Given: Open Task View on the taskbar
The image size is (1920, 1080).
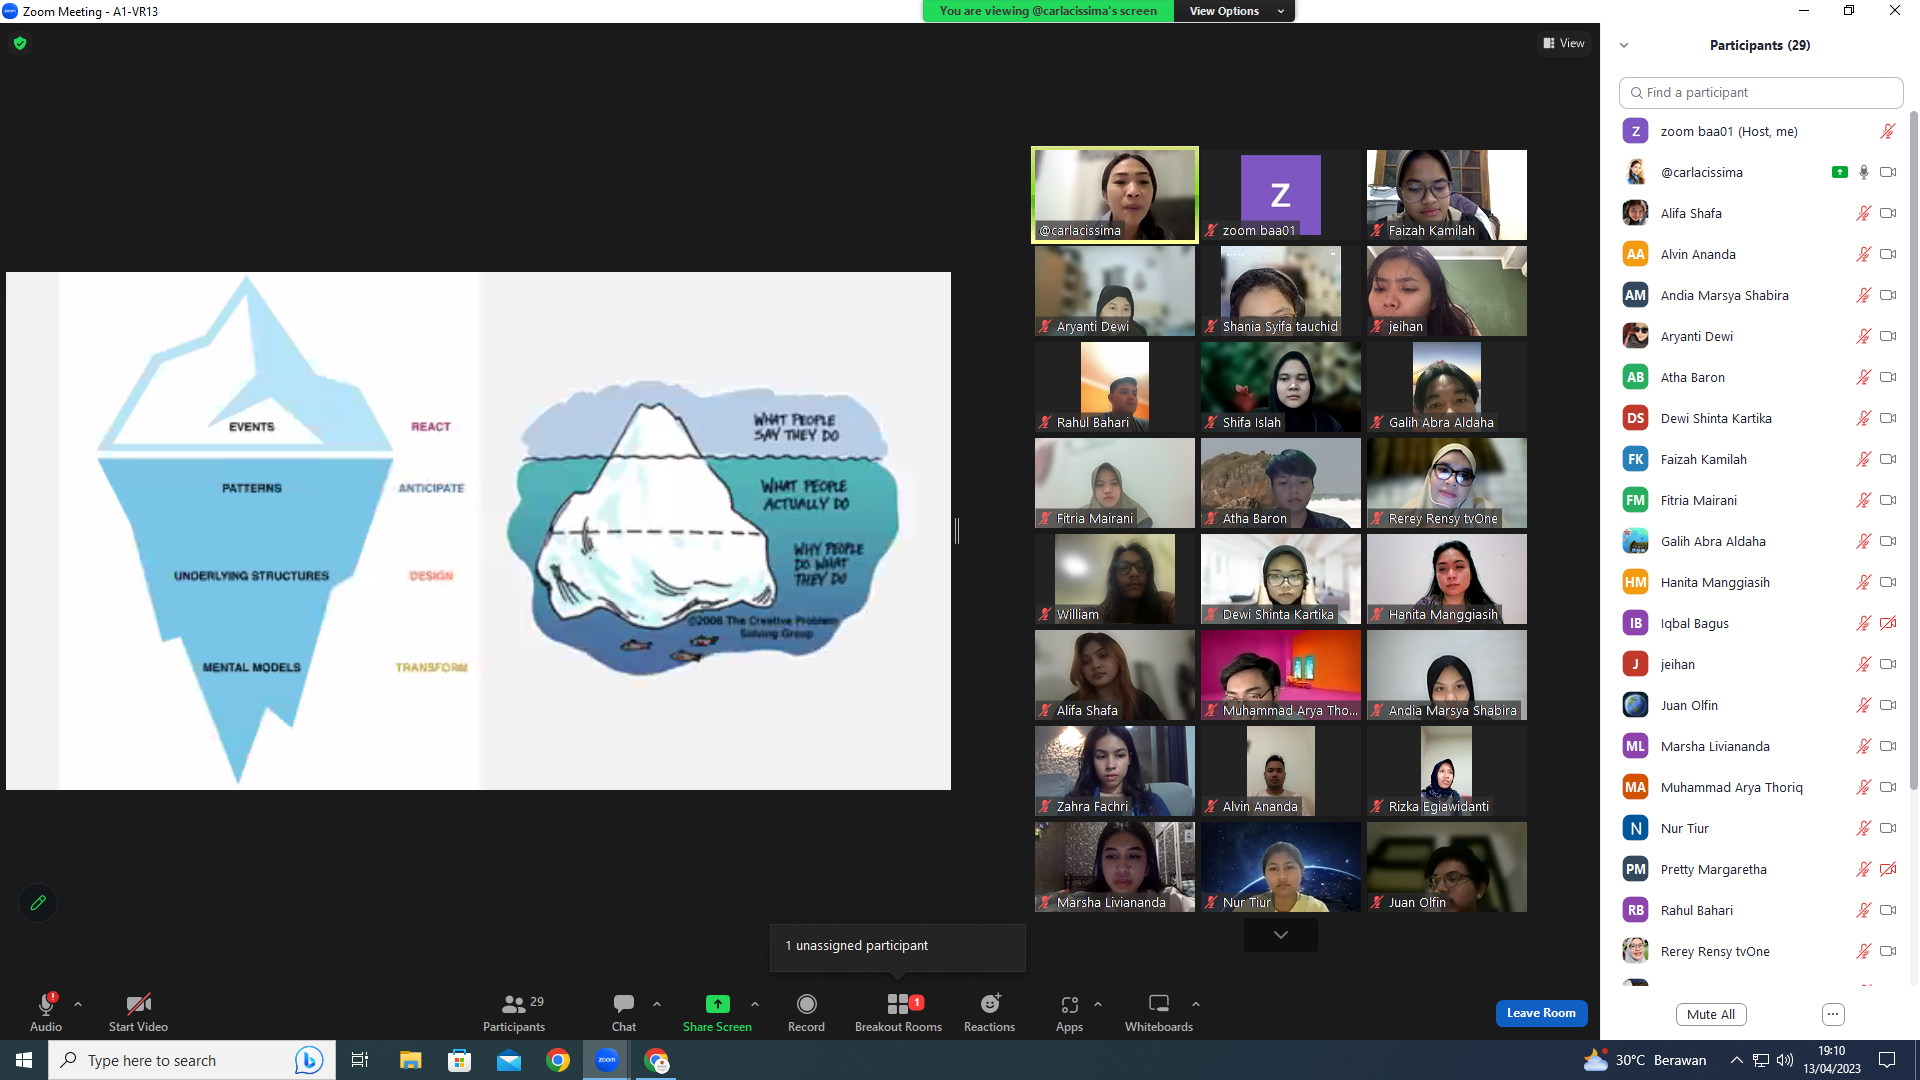Looking at the screenshot, I should pos(360,1060).
